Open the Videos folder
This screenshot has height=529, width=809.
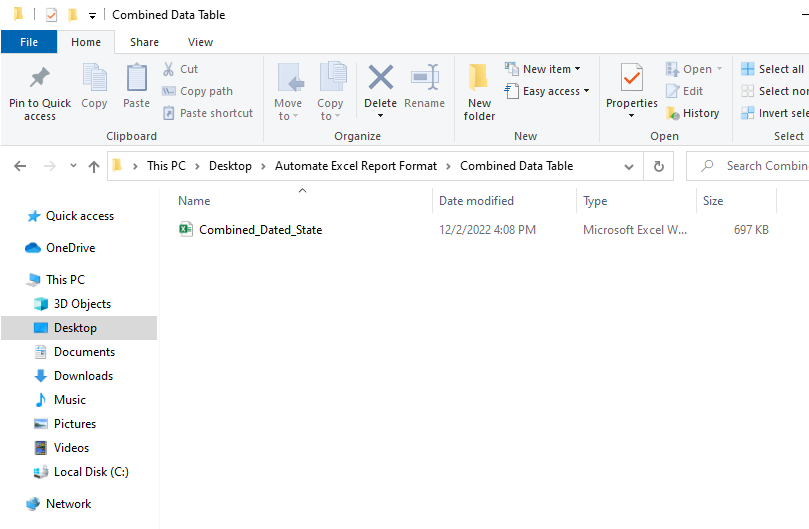(62, 448)
